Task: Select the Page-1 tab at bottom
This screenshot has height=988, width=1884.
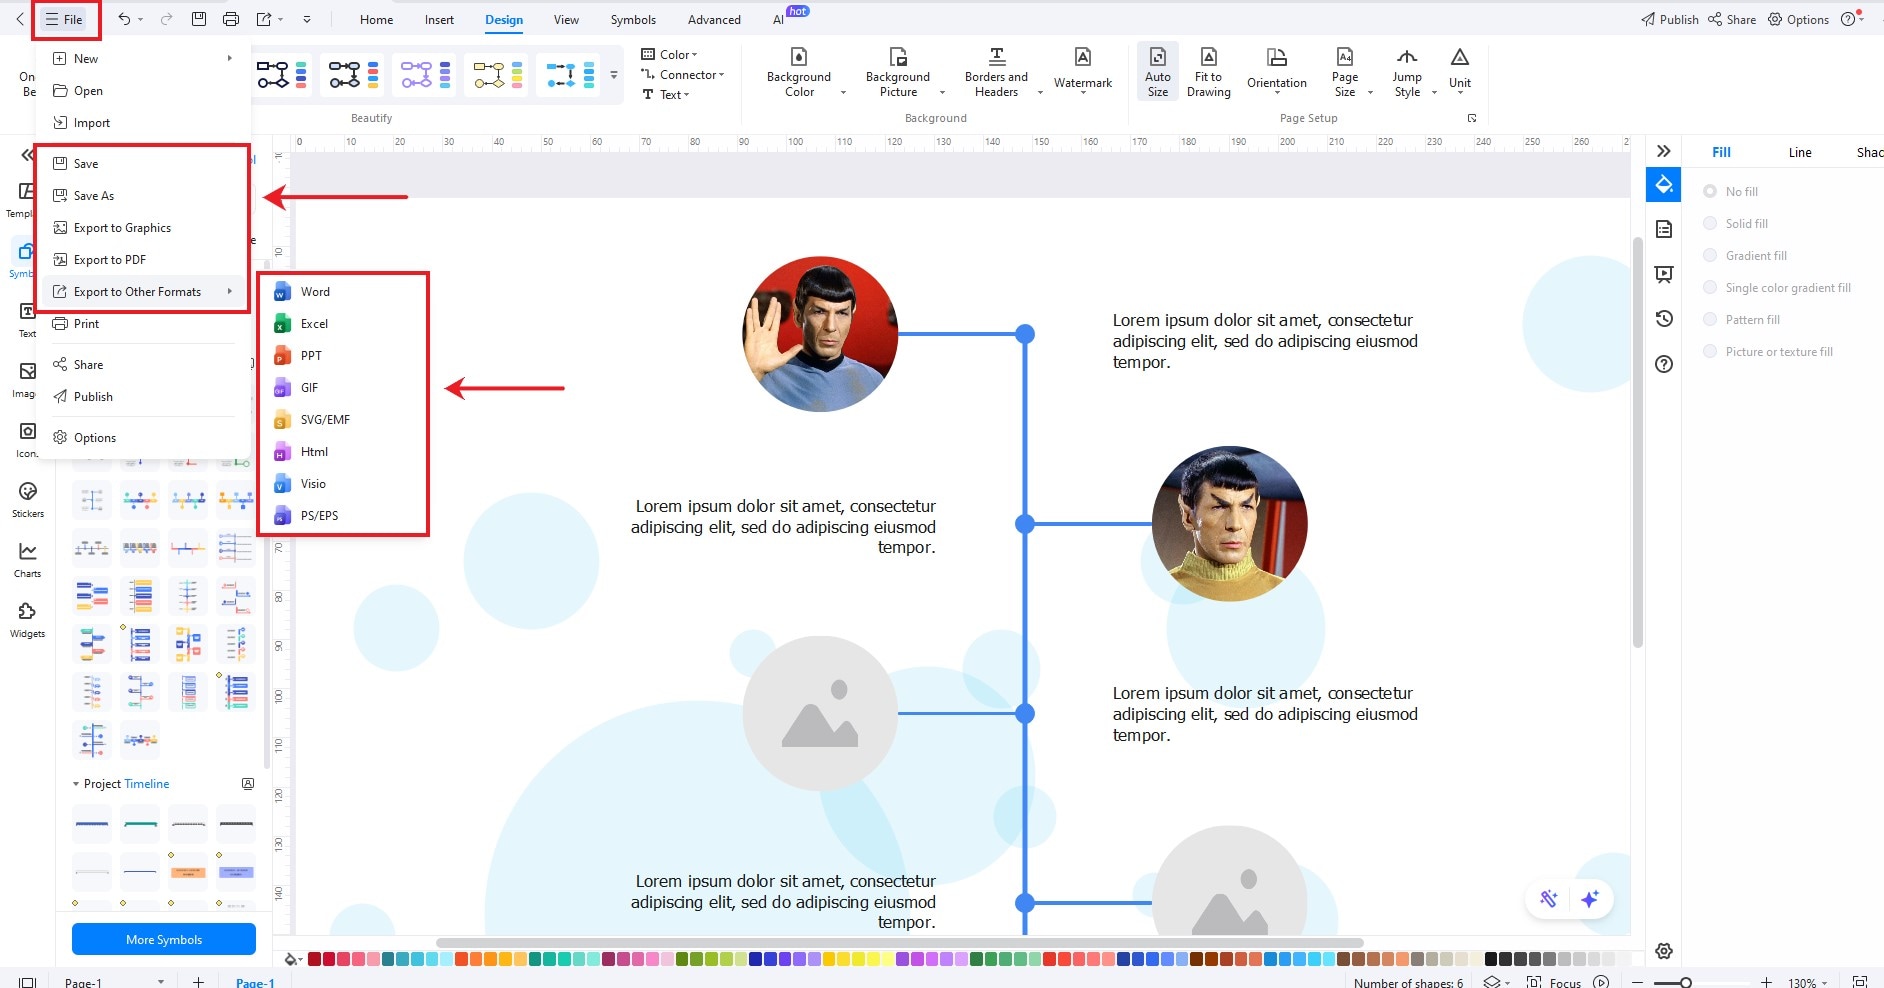Action: click(255, 982)
